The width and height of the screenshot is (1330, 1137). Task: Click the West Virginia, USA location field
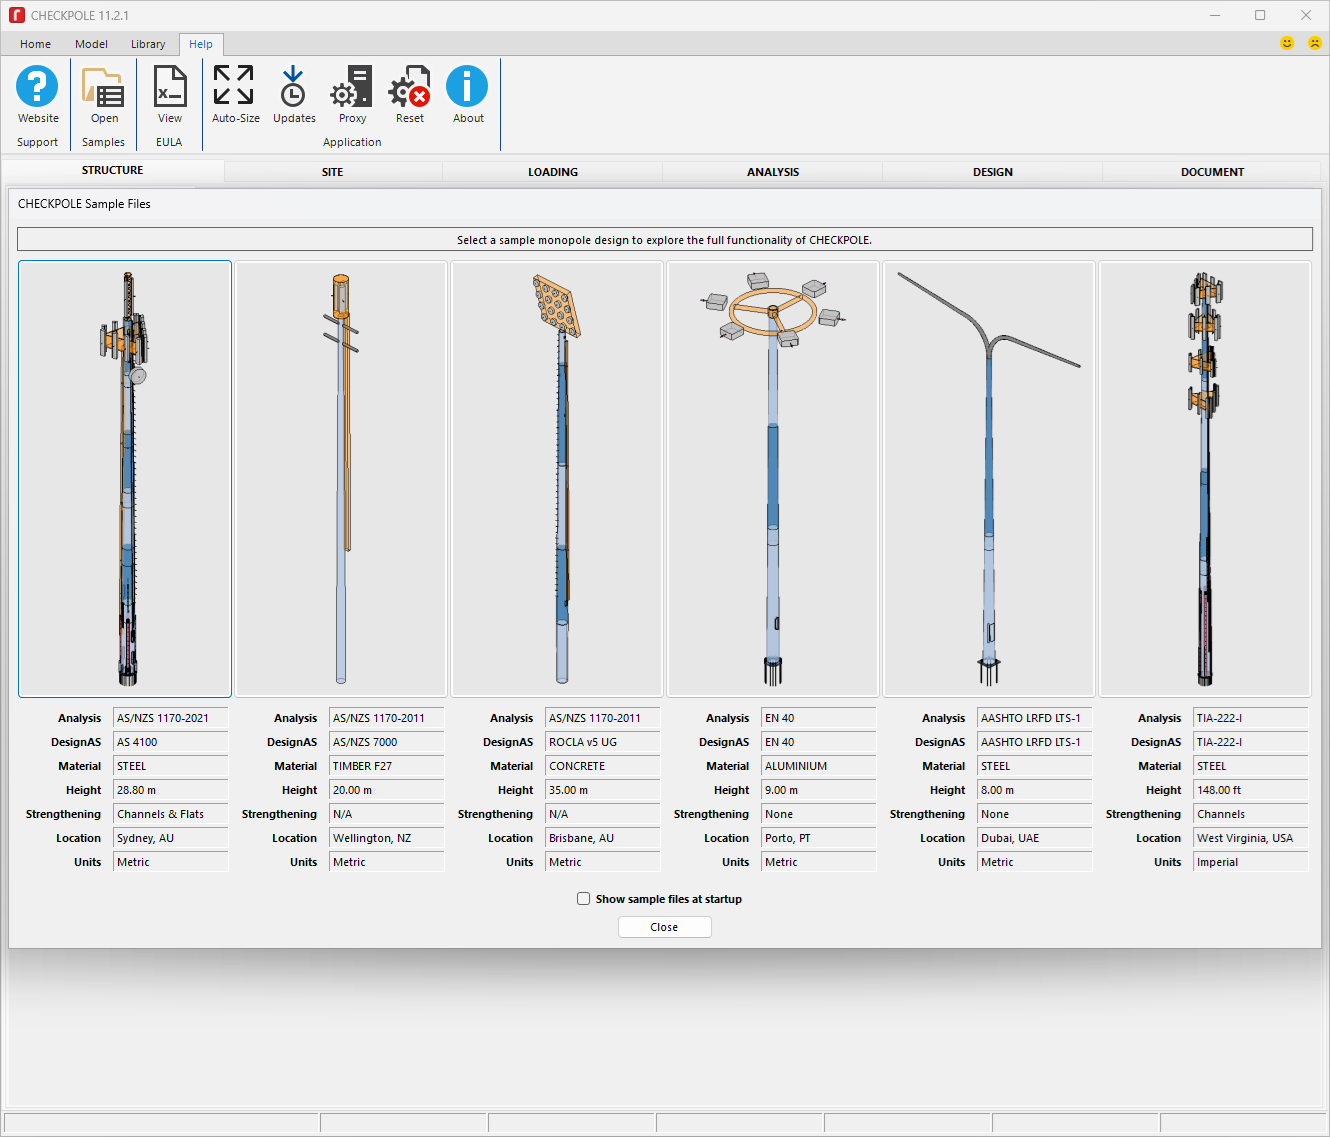1251,838
